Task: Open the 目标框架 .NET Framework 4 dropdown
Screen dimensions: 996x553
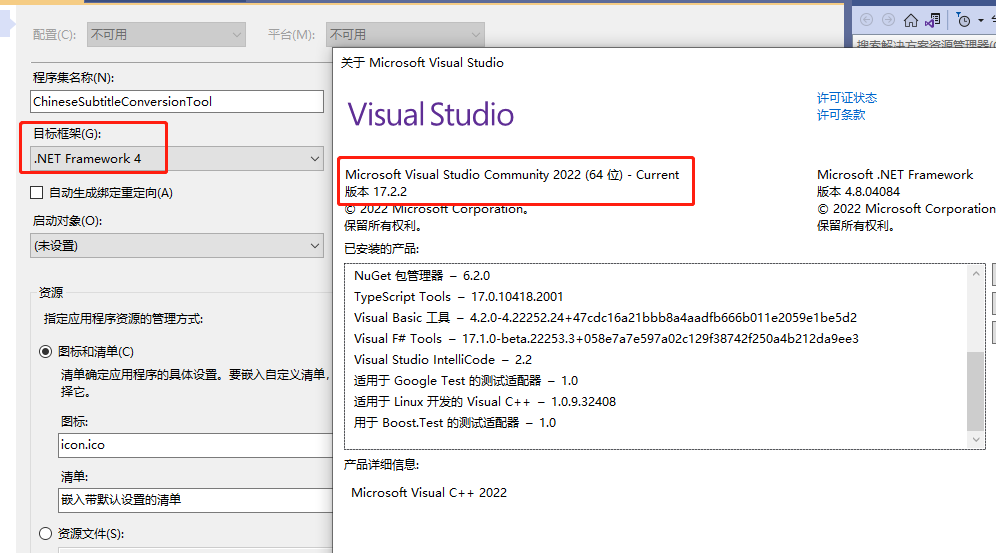Action: coord(177,159)
